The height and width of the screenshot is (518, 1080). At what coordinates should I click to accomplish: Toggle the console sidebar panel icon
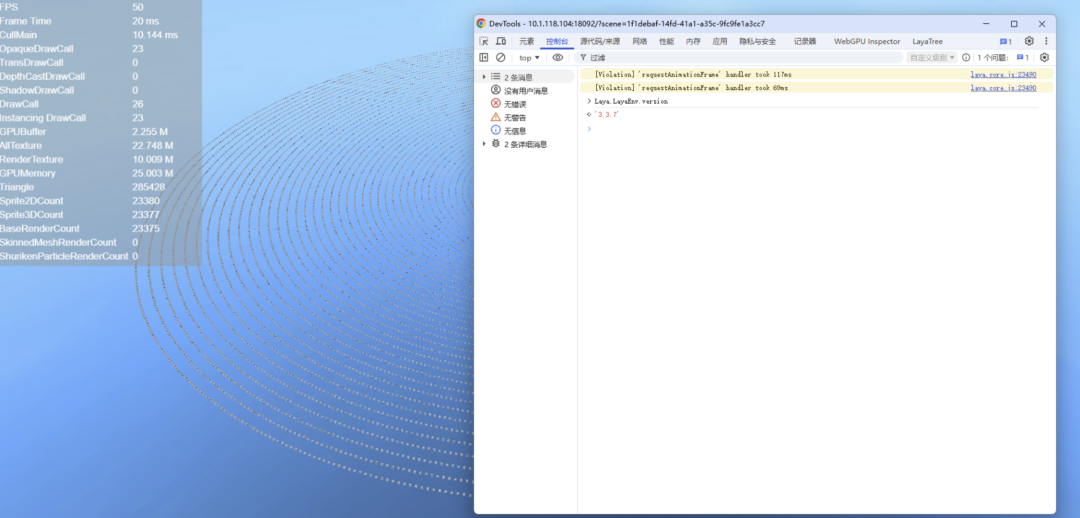click(x=484, y=58)
